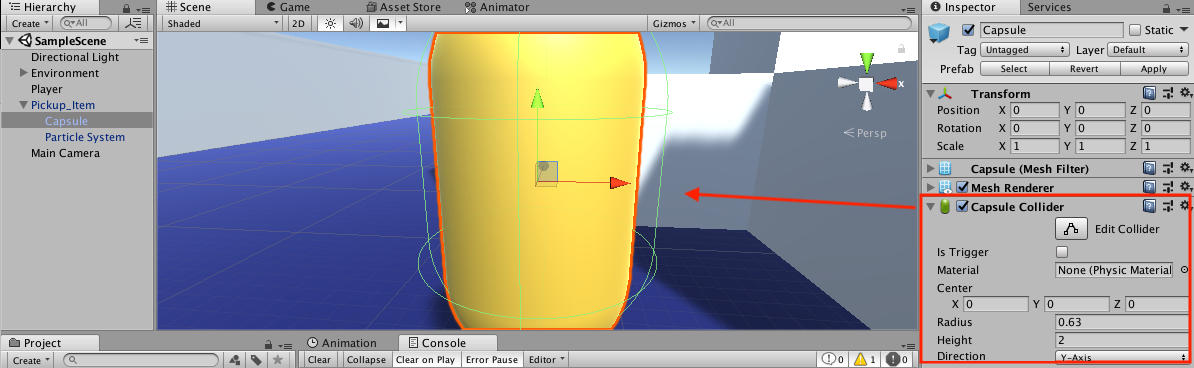Click the Clear console button

point(320,360)
